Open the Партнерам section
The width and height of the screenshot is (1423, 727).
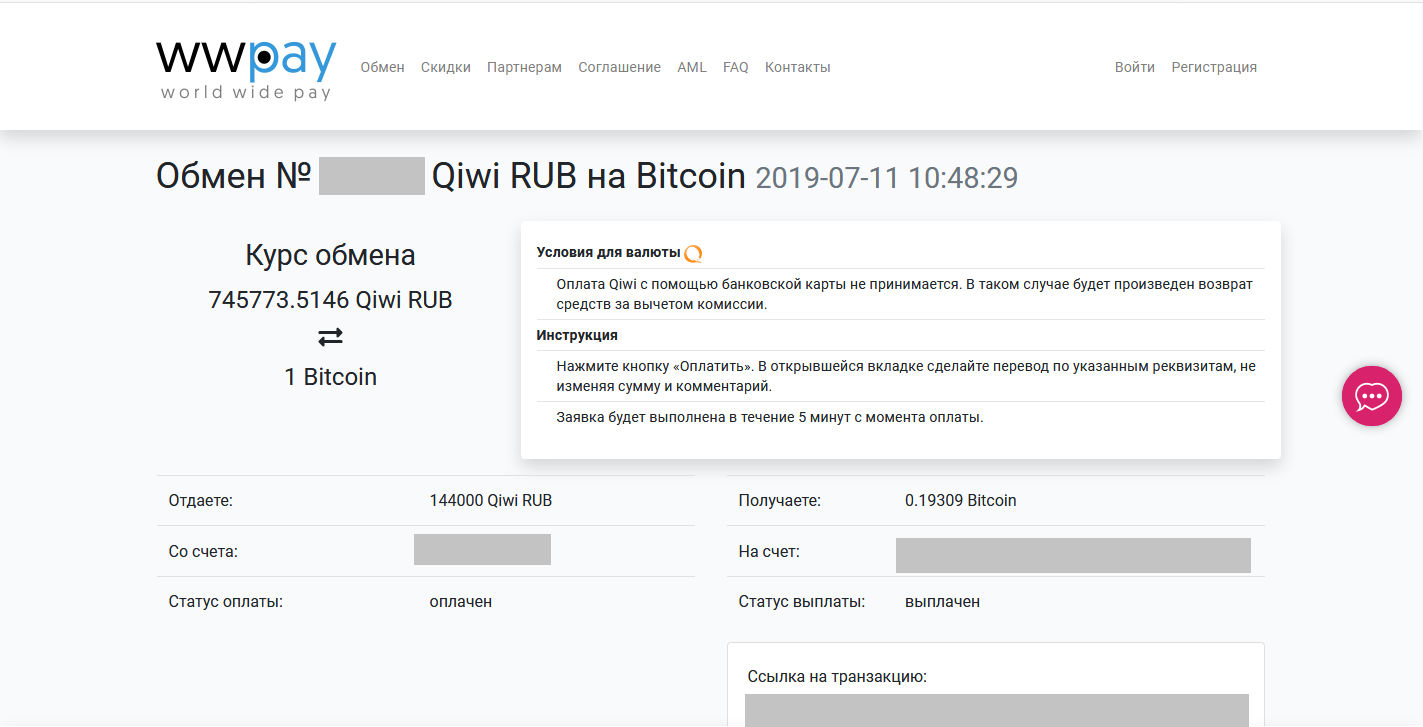[x=524, y=67]
